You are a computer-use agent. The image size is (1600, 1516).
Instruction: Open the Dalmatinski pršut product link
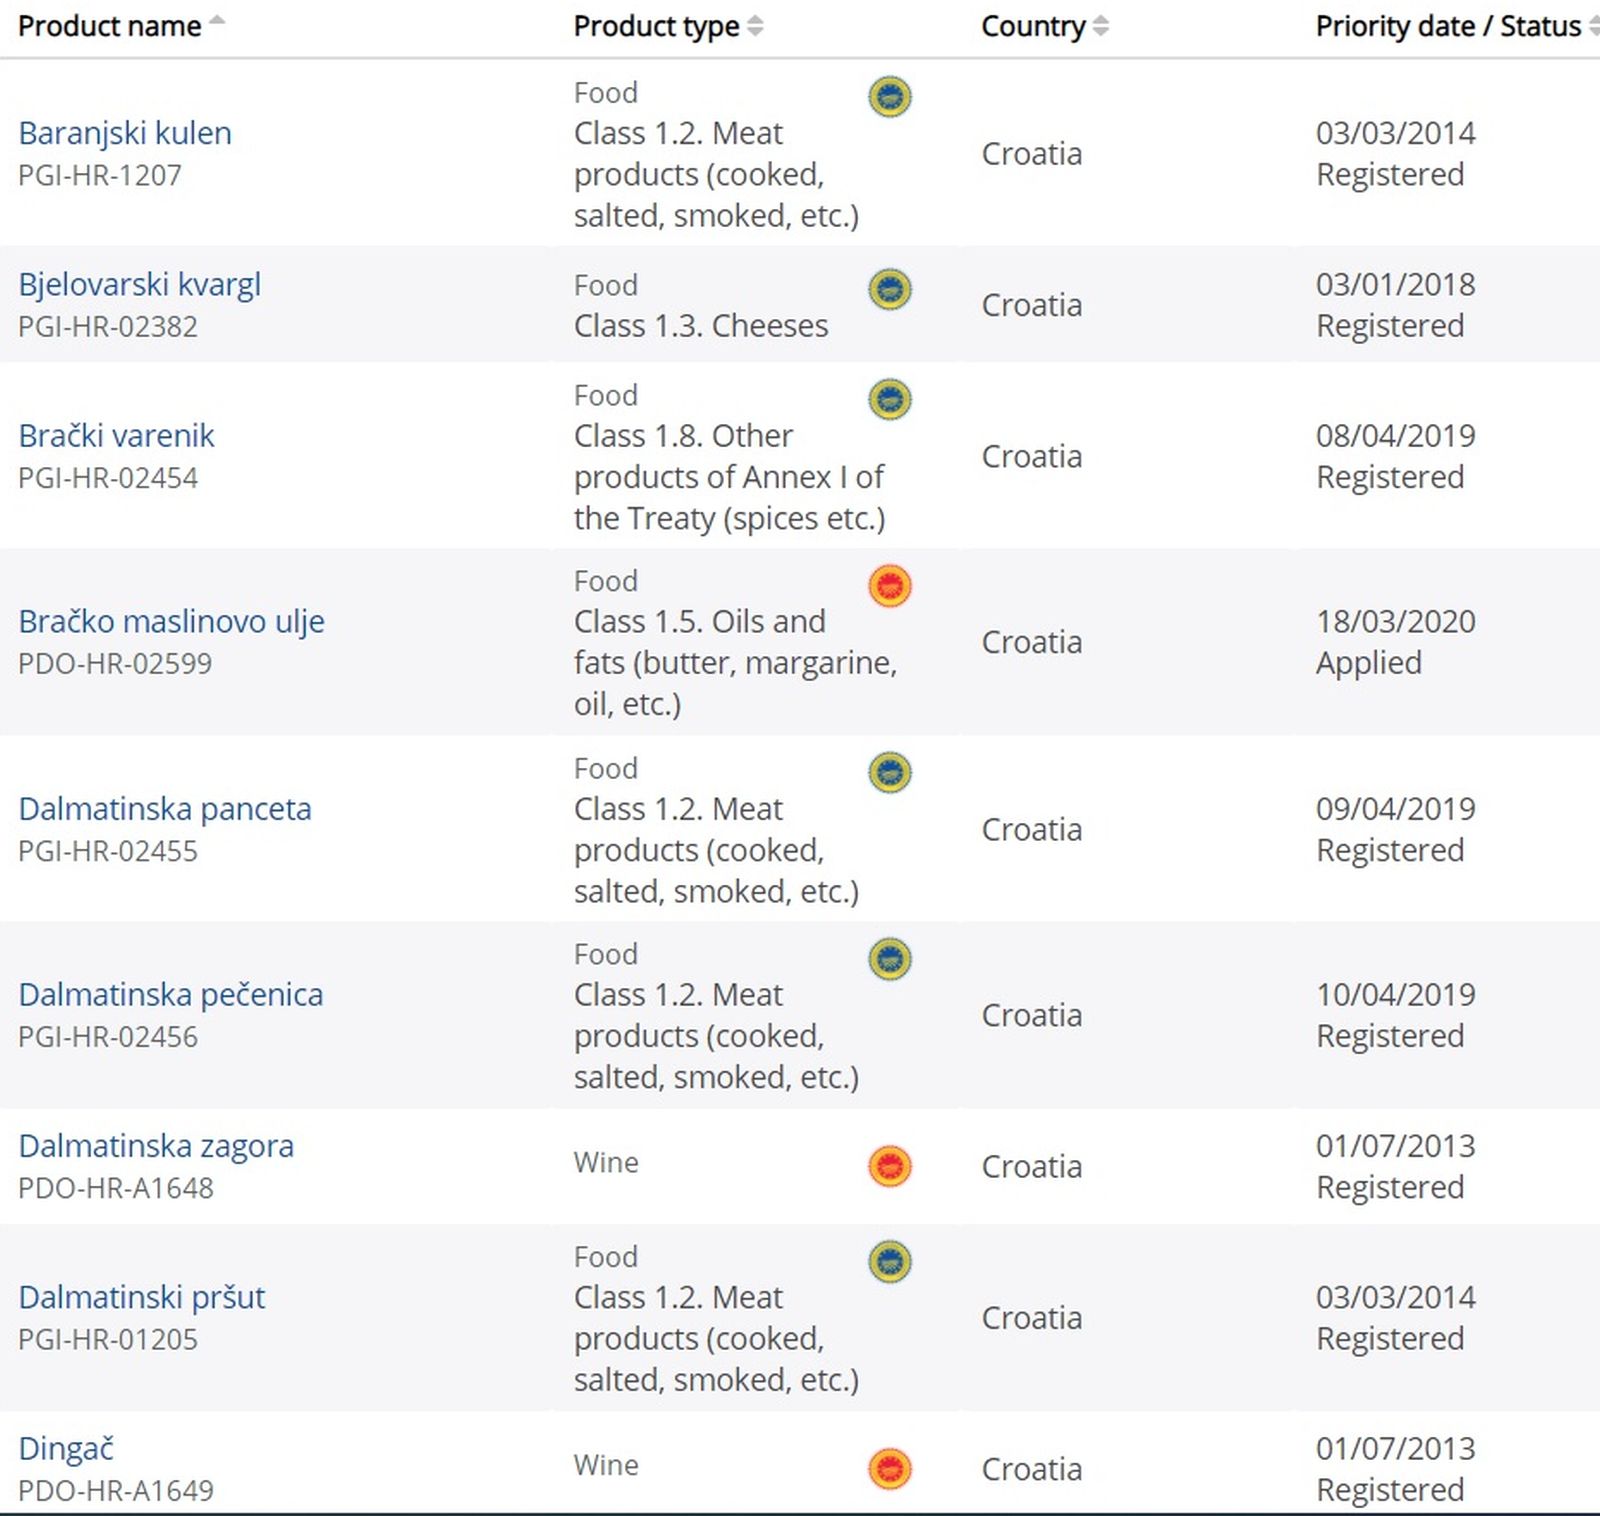142,1298
